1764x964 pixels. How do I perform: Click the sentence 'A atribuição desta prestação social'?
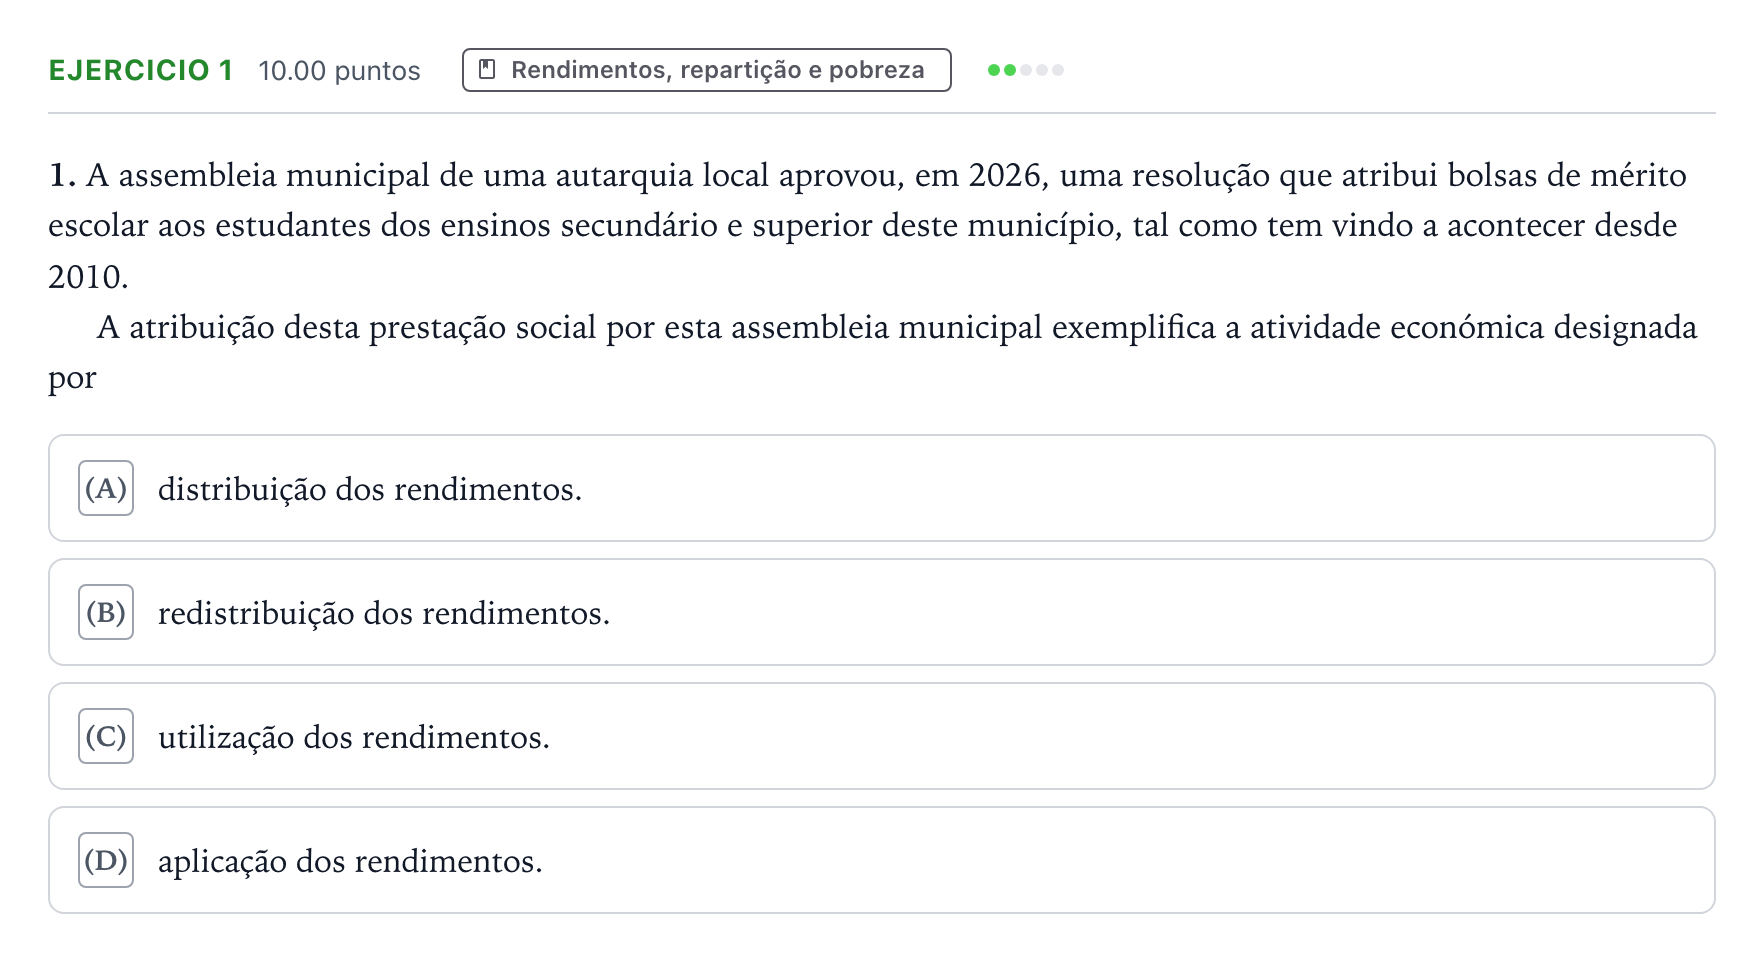873,352
